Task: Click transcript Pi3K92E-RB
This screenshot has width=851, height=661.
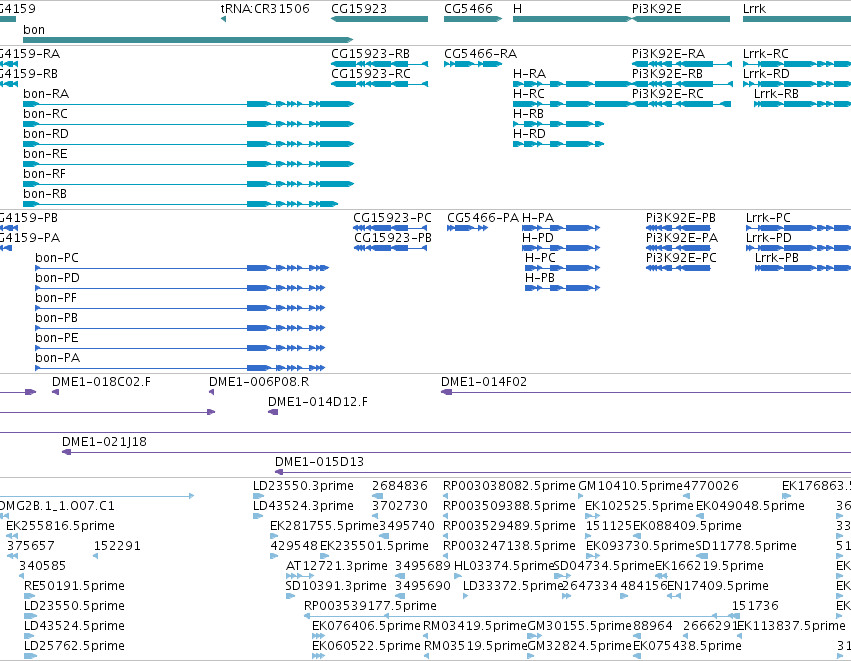Action: 668,74
